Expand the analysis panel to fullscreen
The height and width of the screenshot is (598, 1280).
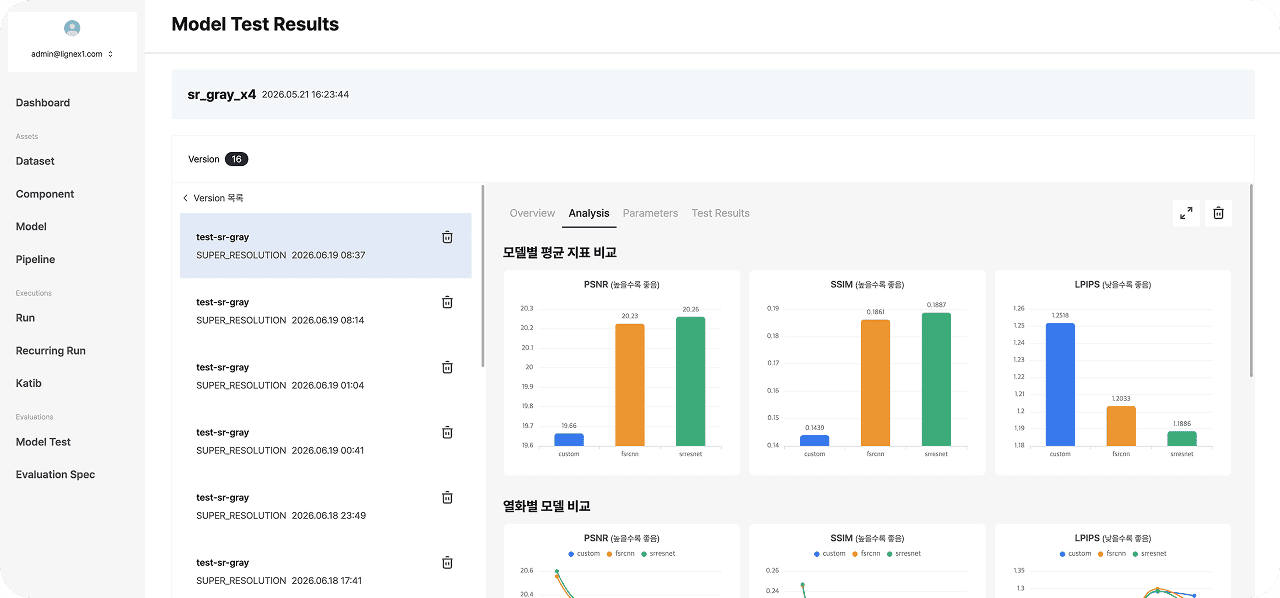[x=1186, y=213]
